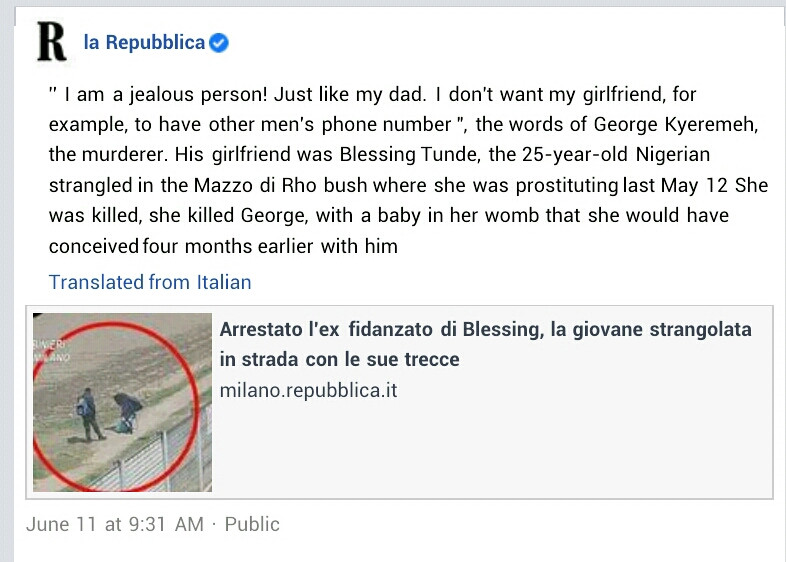Click the last line 'conceived four months earlier with him'
This screenshot has width=786, height=562.
tap(224, 246)
